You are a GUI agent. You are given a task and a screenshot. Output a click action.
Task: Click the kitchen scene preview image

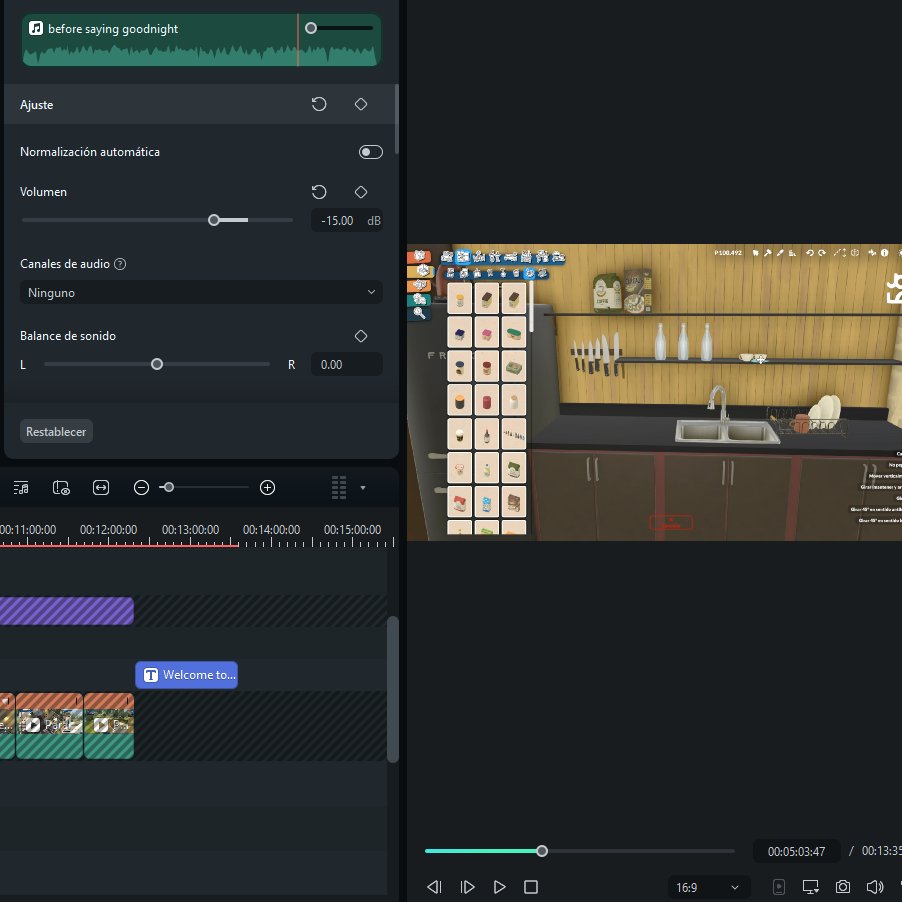click(654, 392)
